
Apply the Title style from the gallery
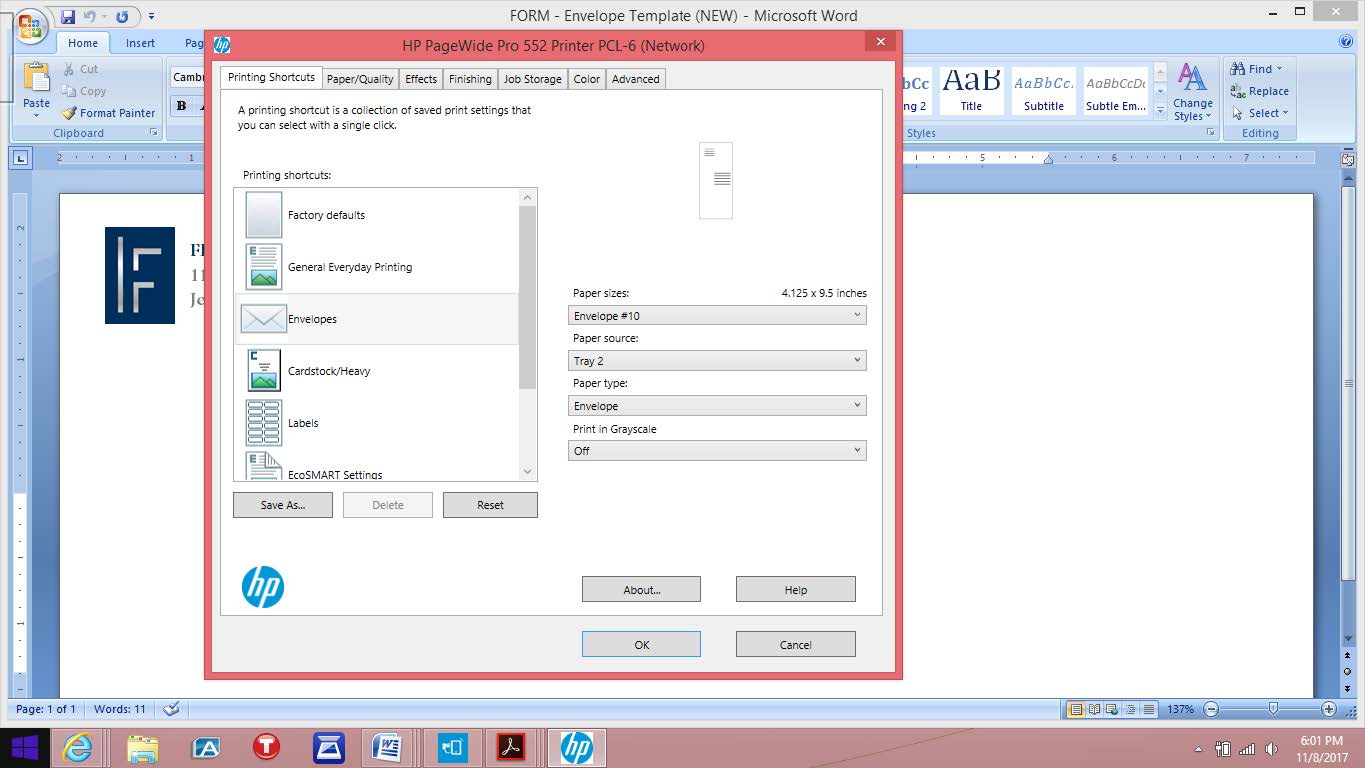pos(971,91)
